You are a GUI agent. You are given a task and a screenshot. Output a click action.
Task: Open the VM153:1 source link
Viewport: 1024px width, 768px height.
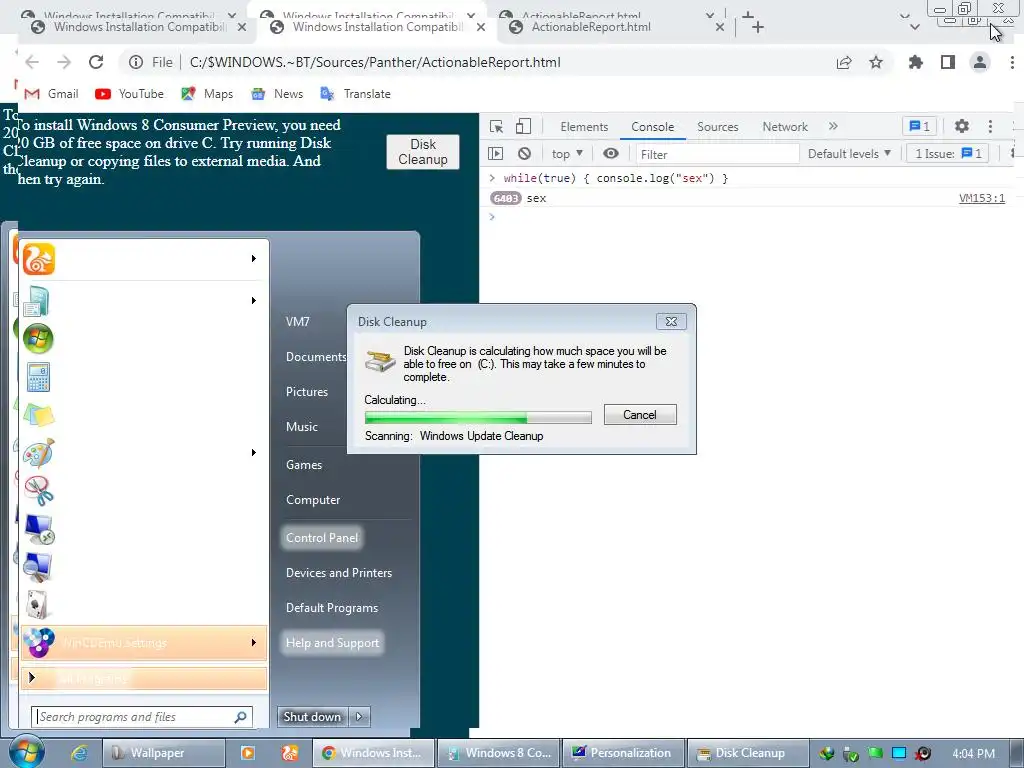tap(982, 198)
